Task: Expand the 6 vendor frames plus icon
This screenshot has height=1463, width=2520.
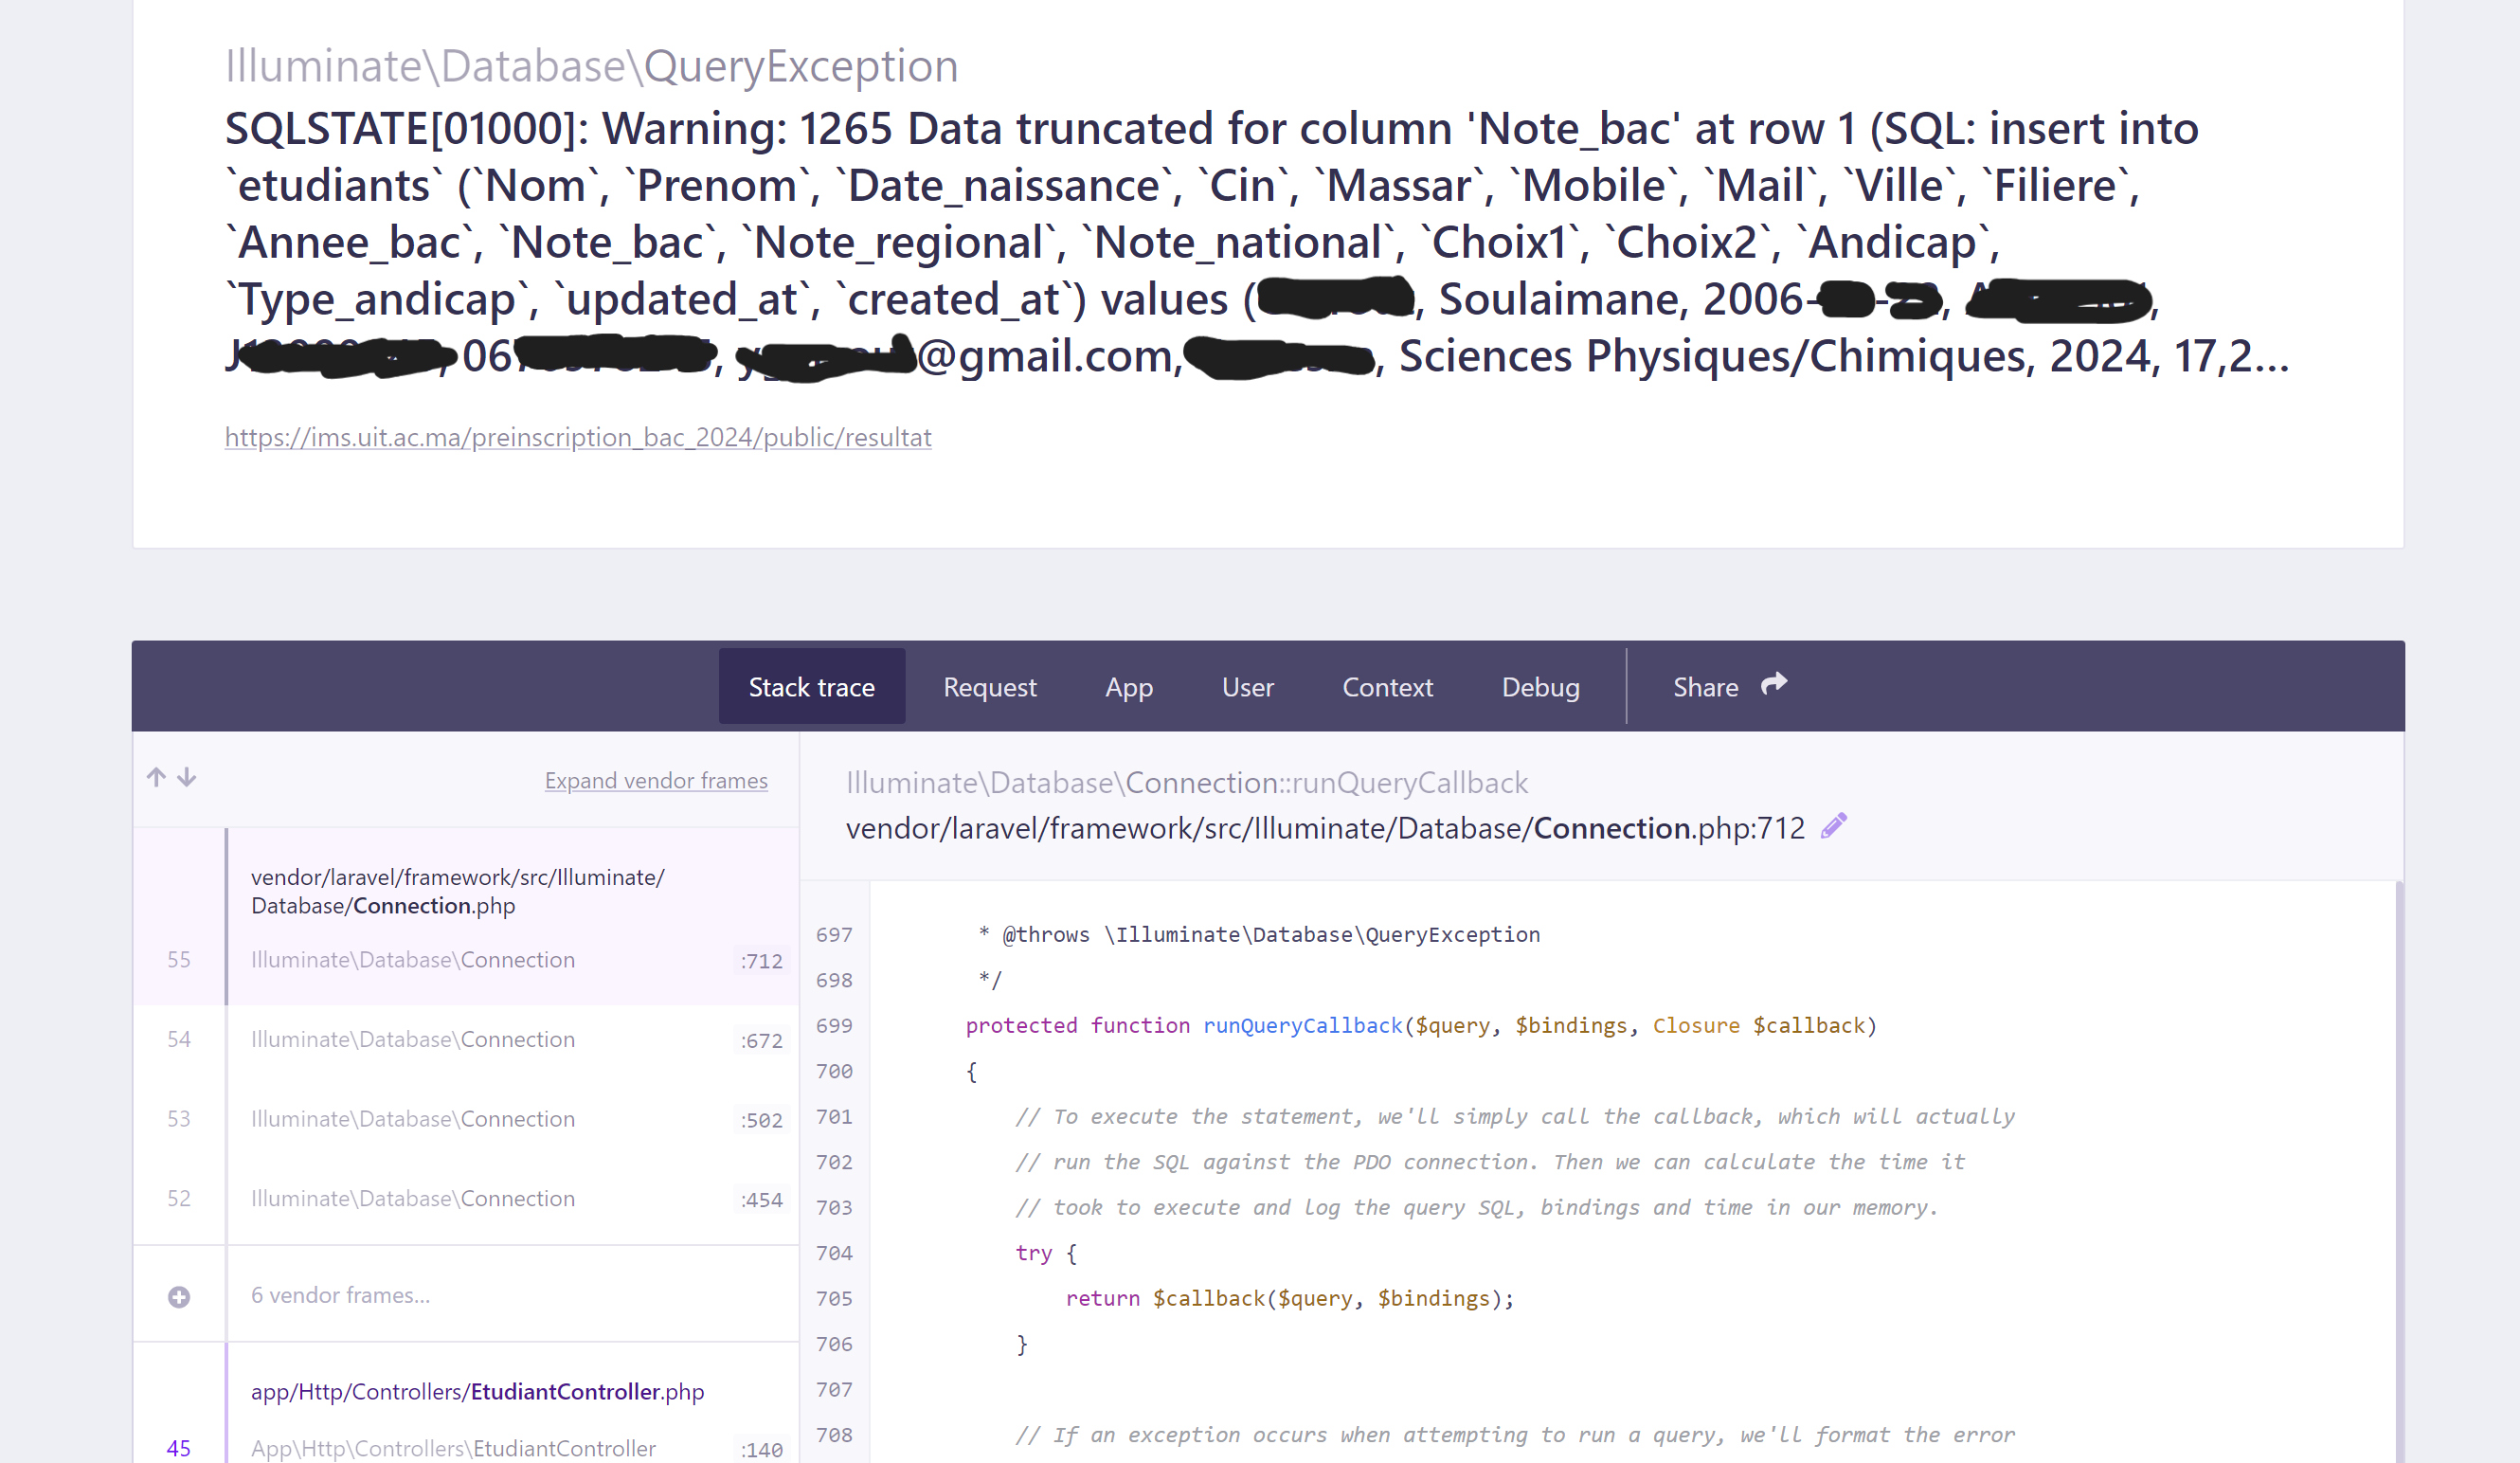Action: pos(179,1297)
